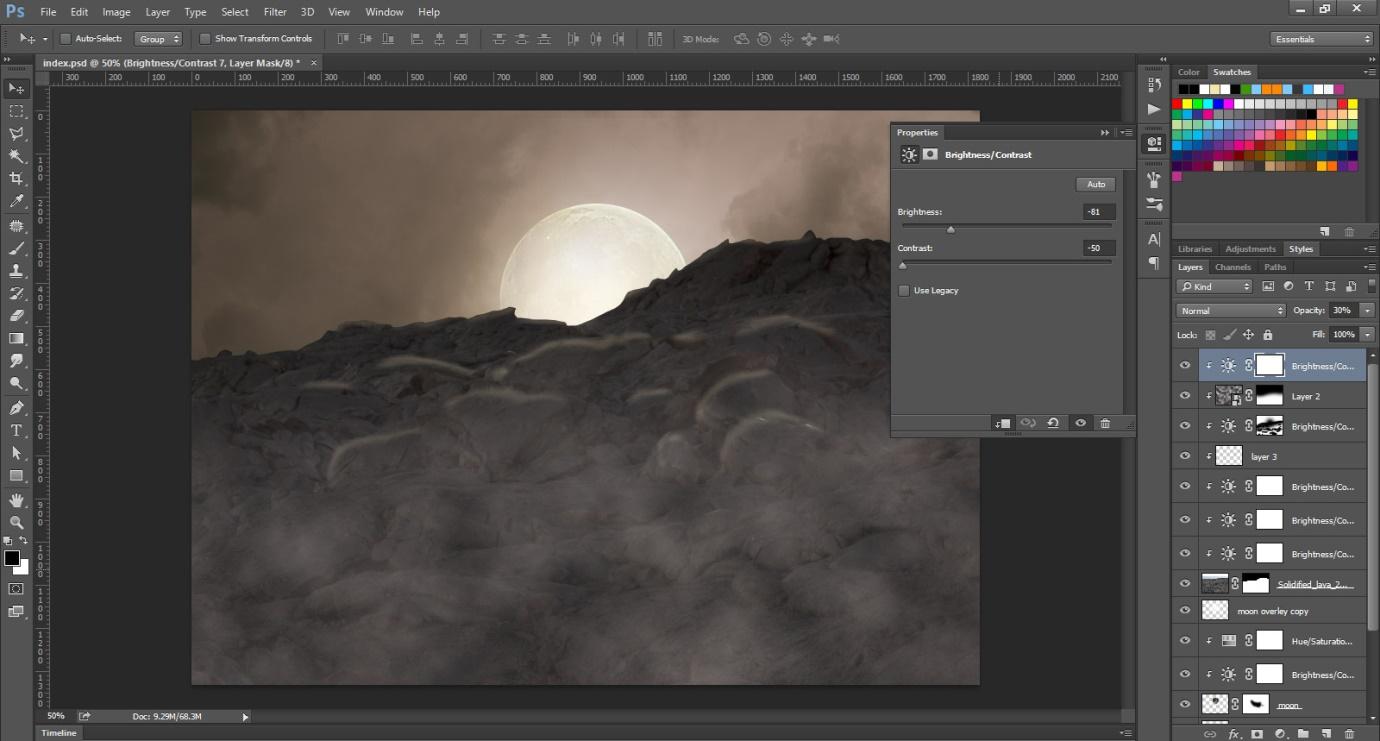
Task: Open the Timeline panel
Action: (59, 733)
